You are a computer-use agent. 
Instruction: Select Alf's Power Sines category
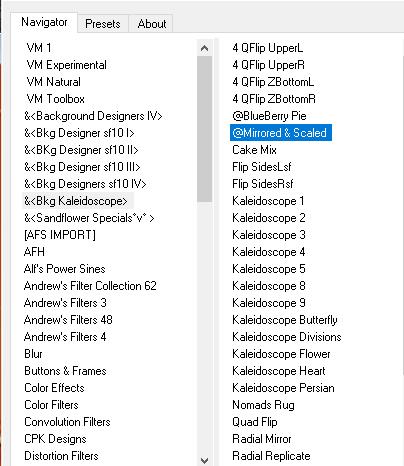pyautogui.click(x=65, y=269)
